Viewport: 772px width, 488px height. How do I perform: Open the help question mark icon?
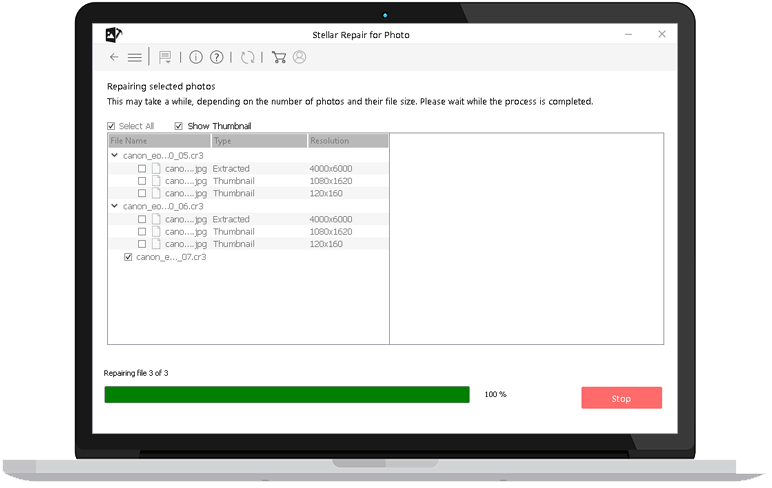217,58
